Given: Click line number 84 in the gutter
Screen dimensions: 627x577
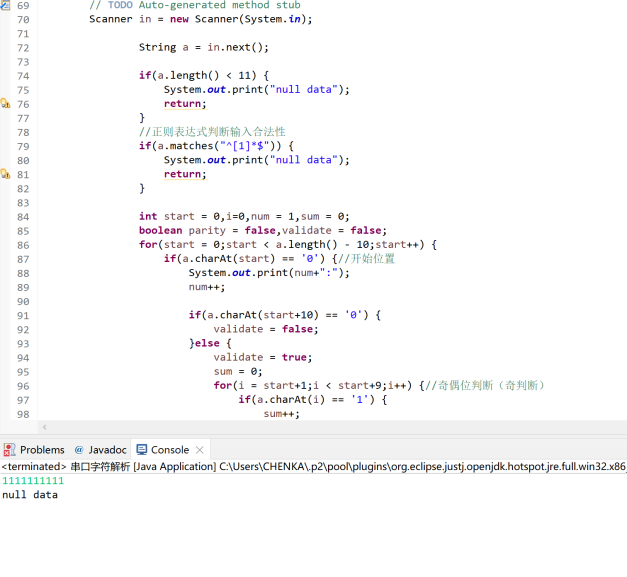Looking at the screenshot, I should [23, 217].
